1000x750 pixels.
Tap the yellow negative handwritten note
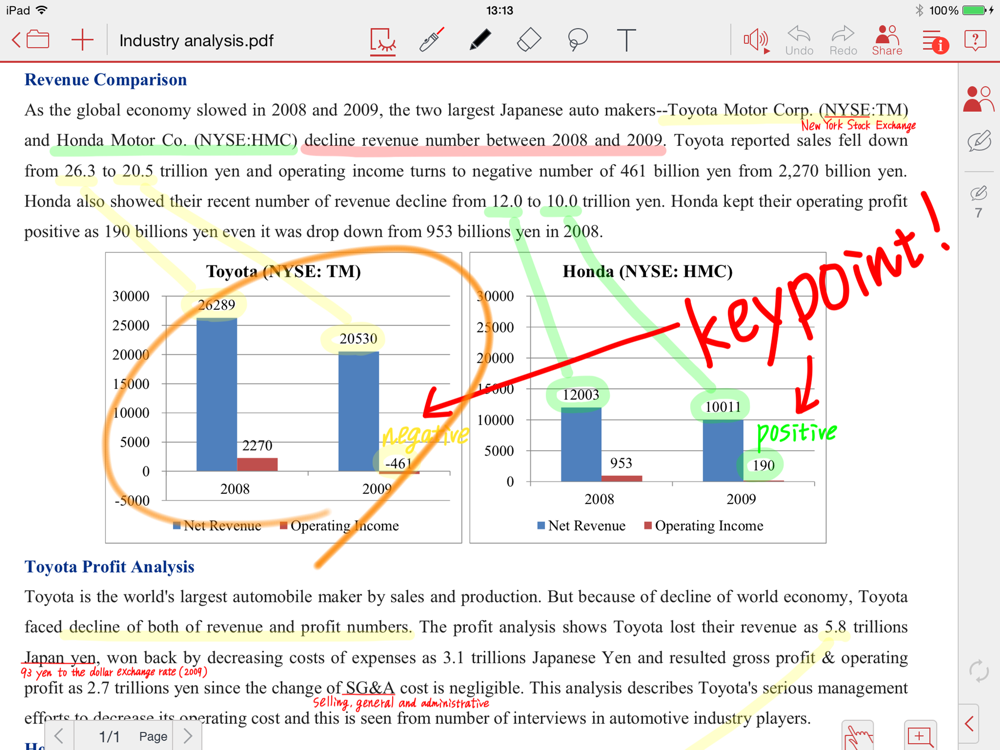pos(425,438)
